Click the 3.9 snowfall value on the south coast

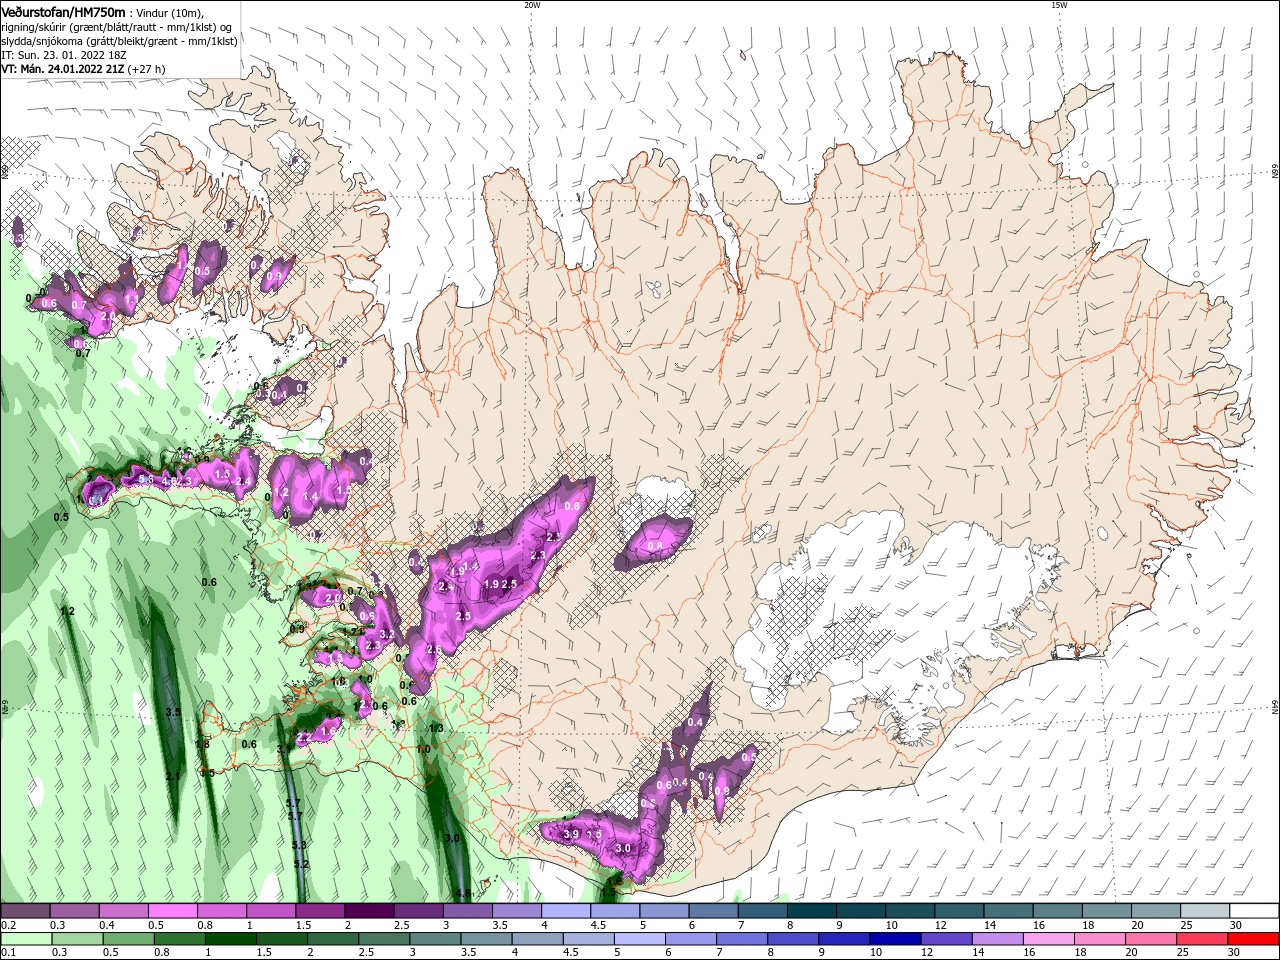(571, 833)
